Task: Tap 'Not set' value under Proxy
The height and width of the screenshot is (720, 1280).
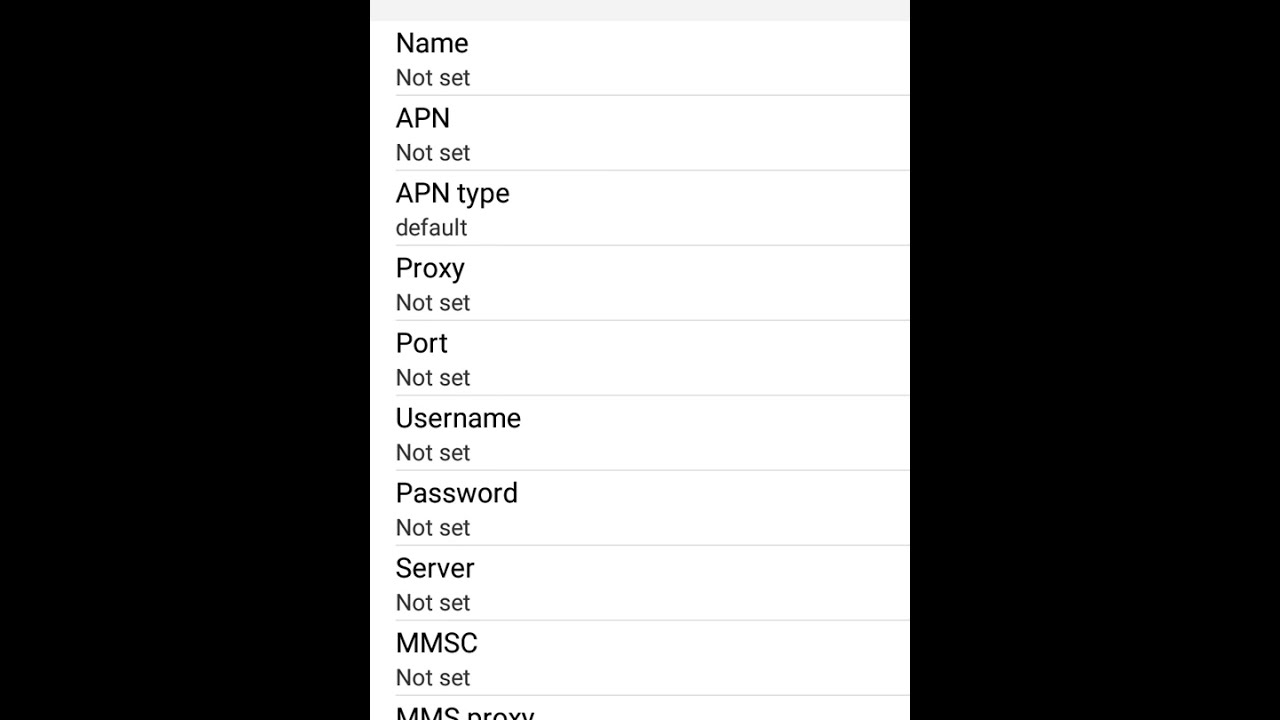Action: tap(433, 303)
